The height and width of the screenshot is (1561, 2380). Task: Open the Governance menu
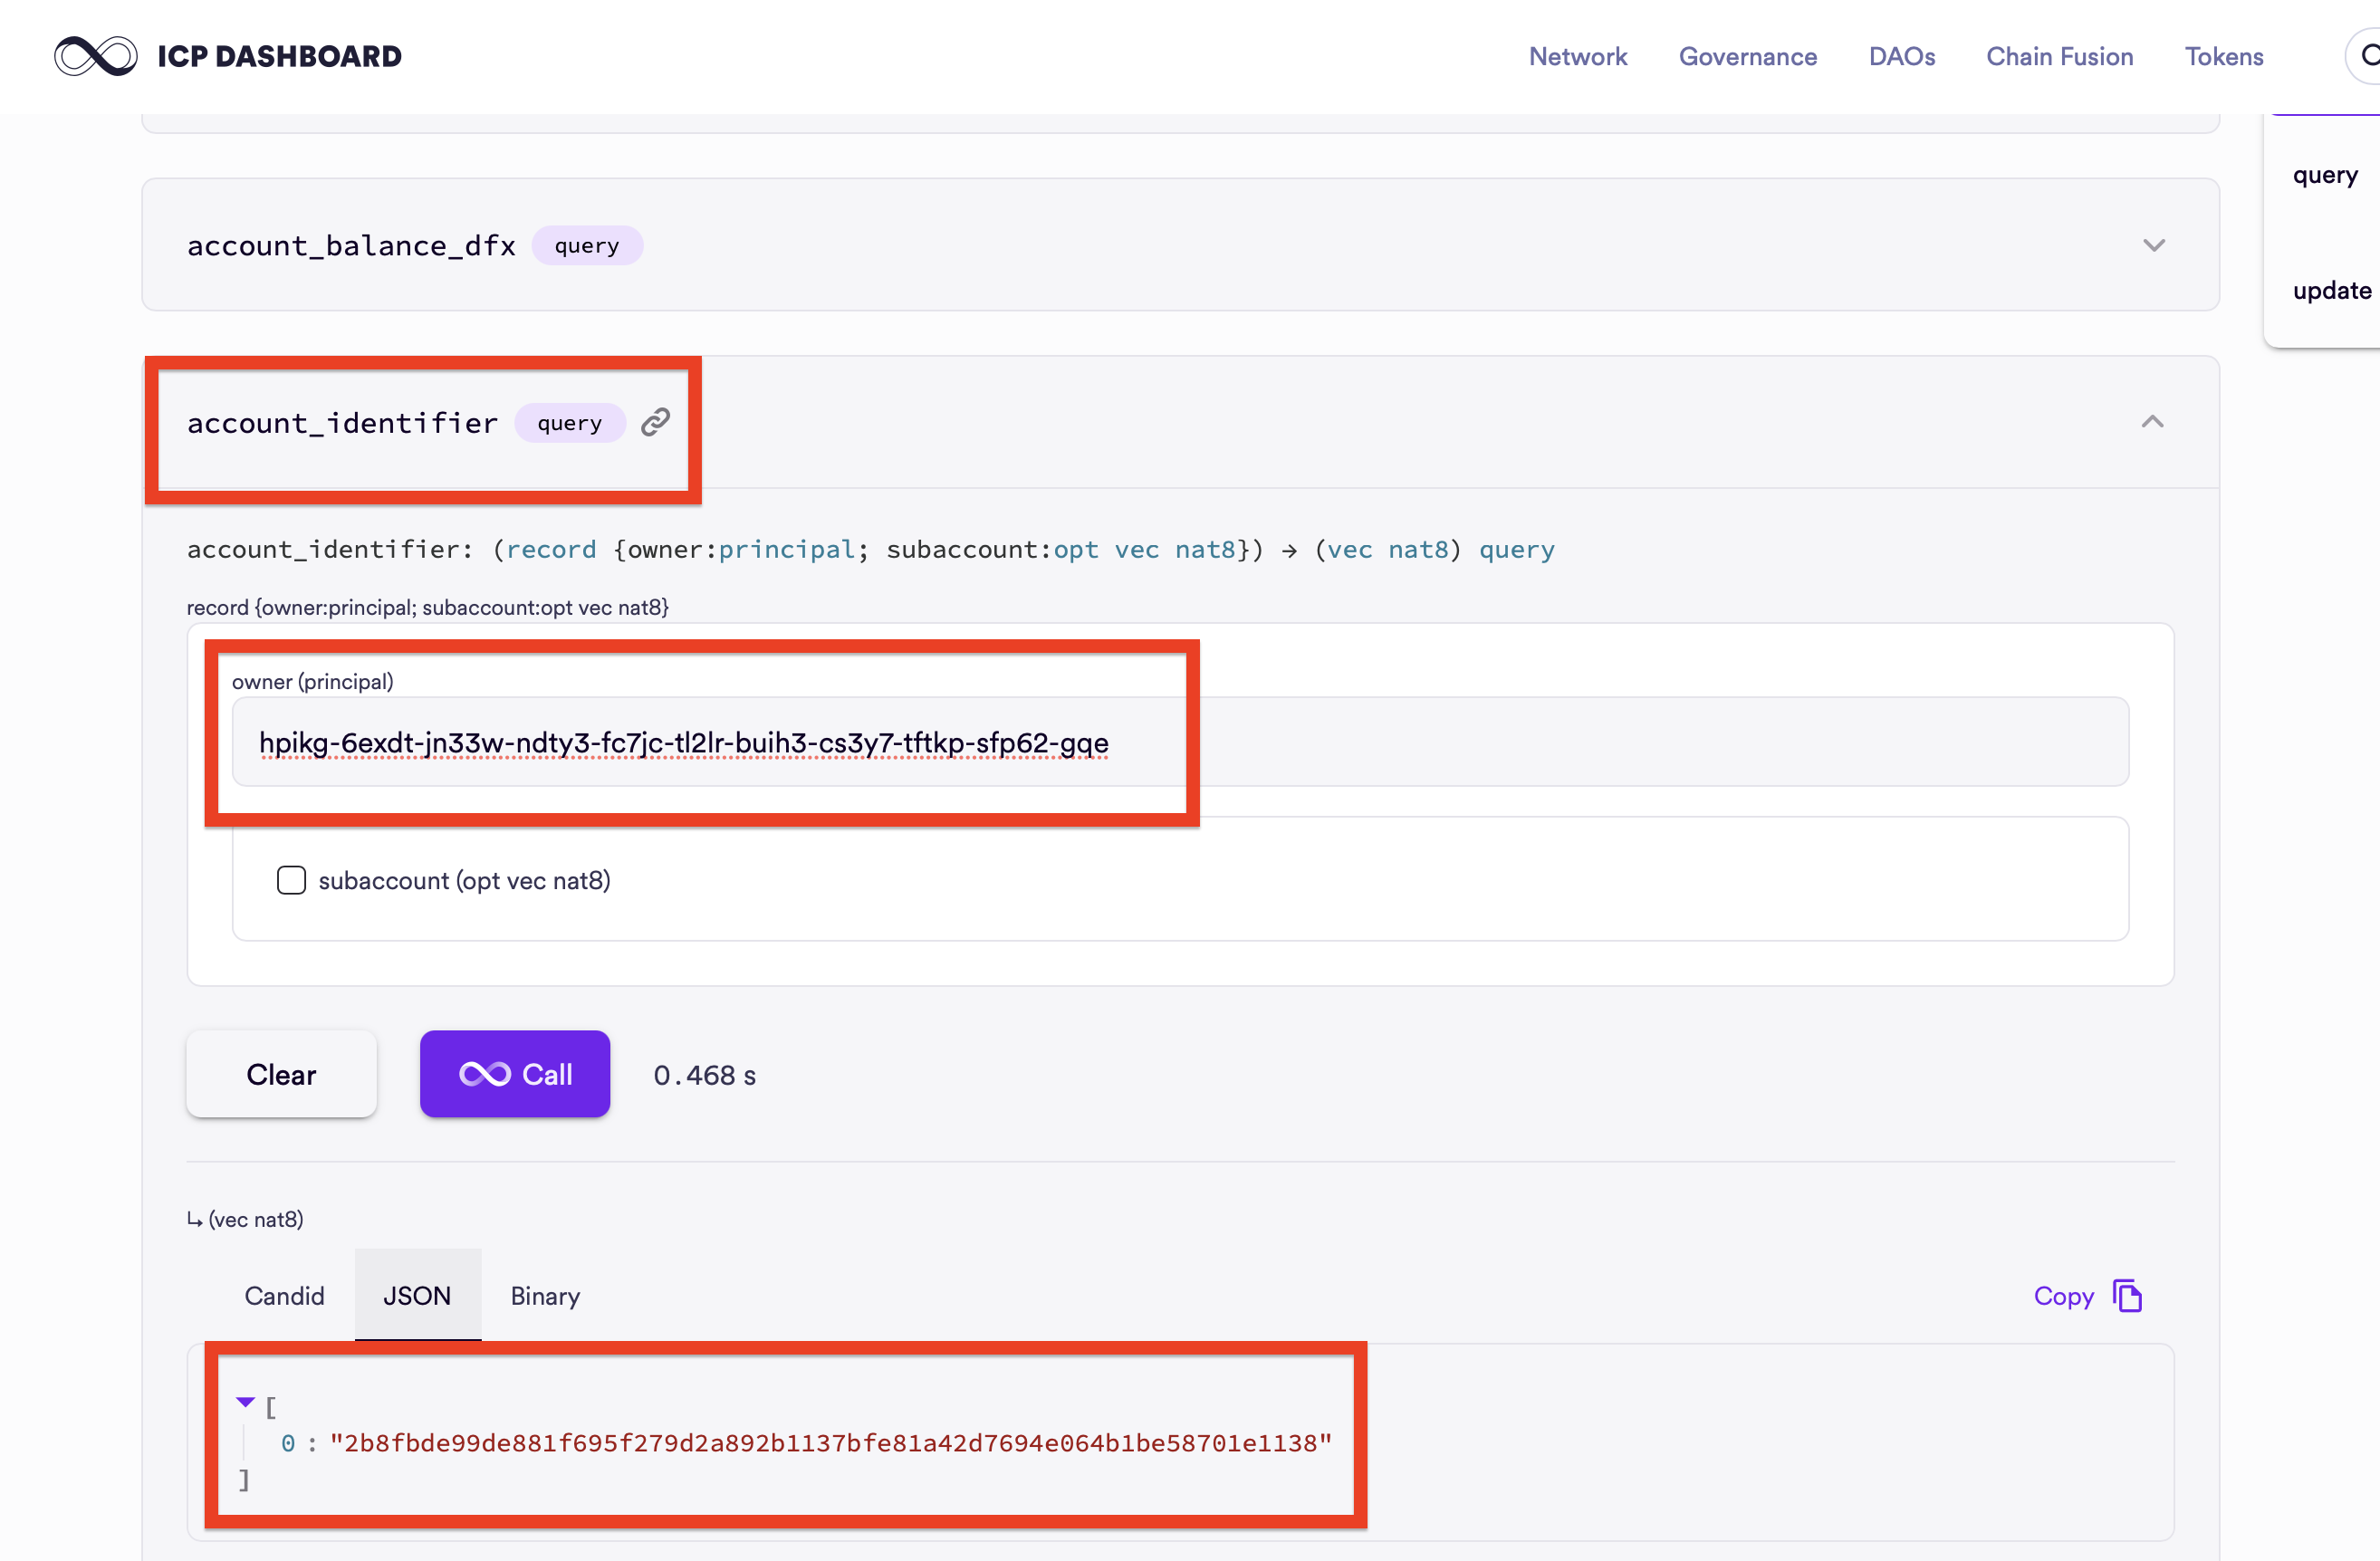[x=1747, y=56]
